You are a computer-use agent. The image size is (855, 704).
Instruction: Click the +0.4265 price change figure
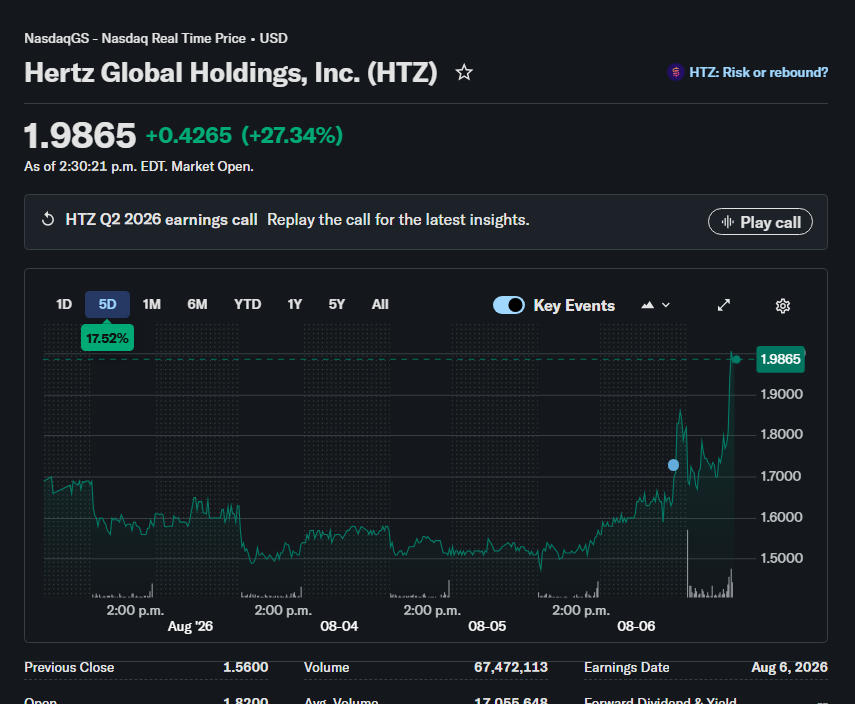tap(189, 136)
